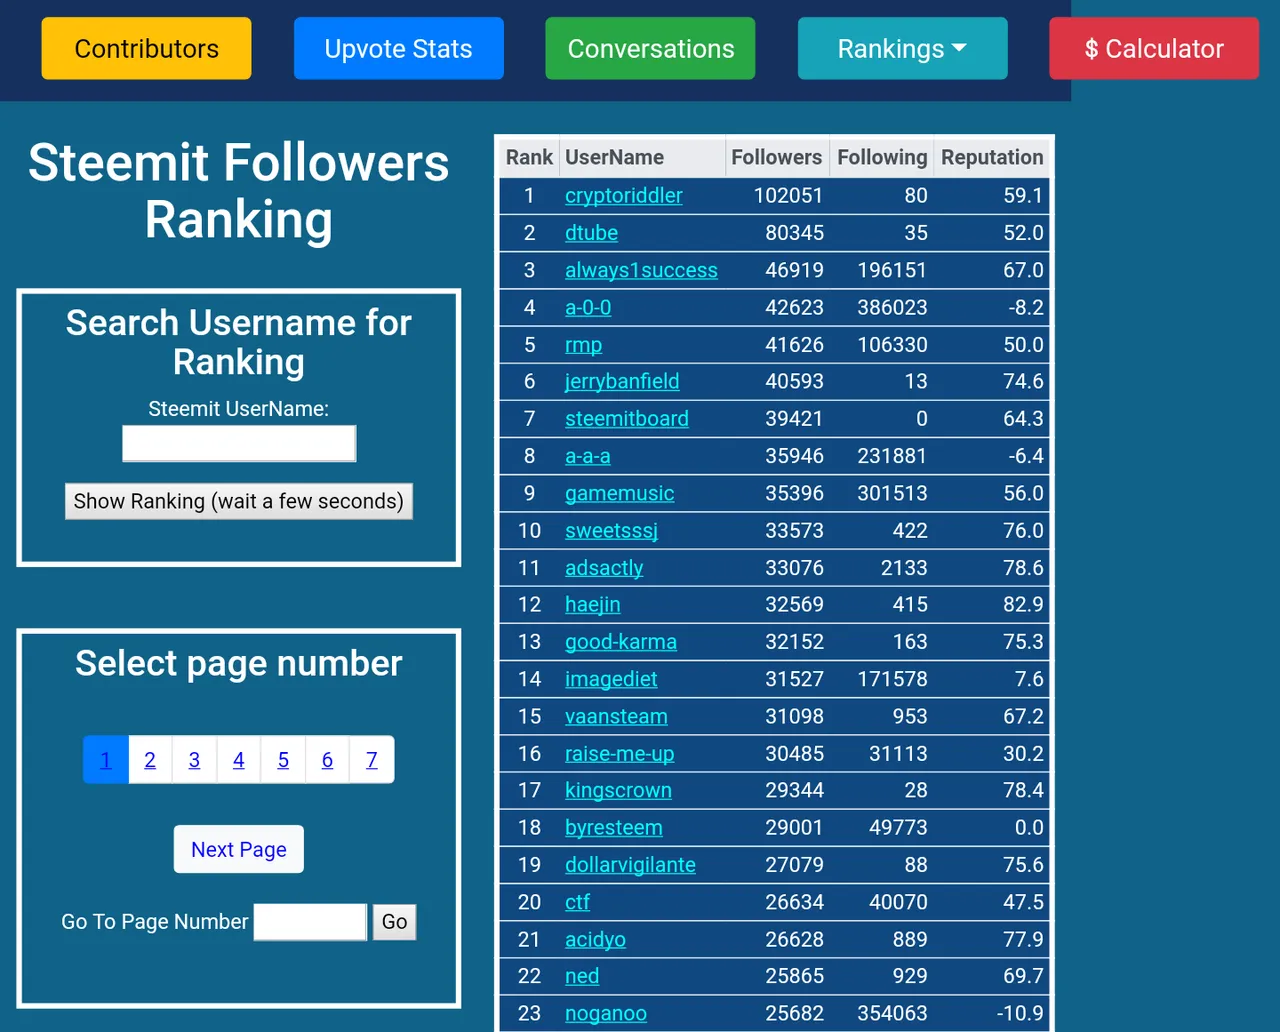Open the raise-me-up user link
1280x1032 pixels.
click(619, 754)
